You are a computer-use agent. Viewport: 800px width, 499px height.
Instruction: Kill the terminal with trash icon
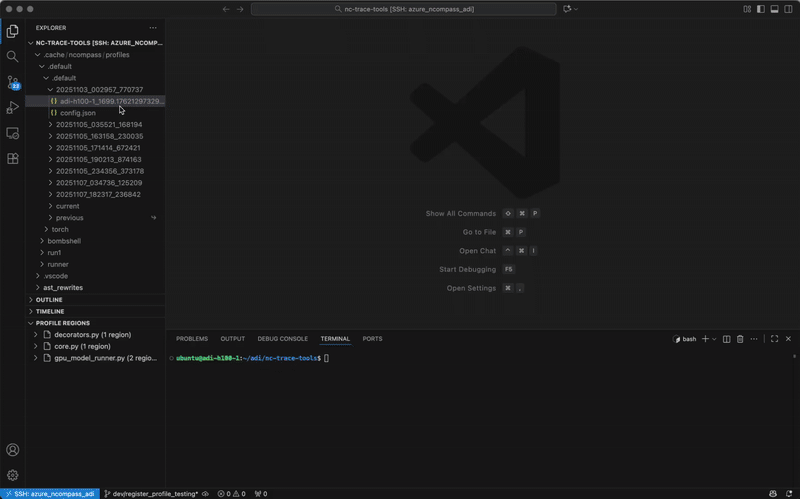coord(740,339)
